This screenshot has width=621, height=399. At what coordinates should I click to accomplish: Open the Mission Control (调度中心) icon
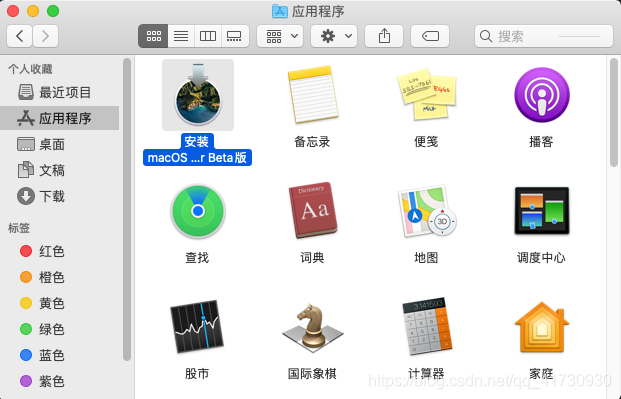(x=541, y=211)
